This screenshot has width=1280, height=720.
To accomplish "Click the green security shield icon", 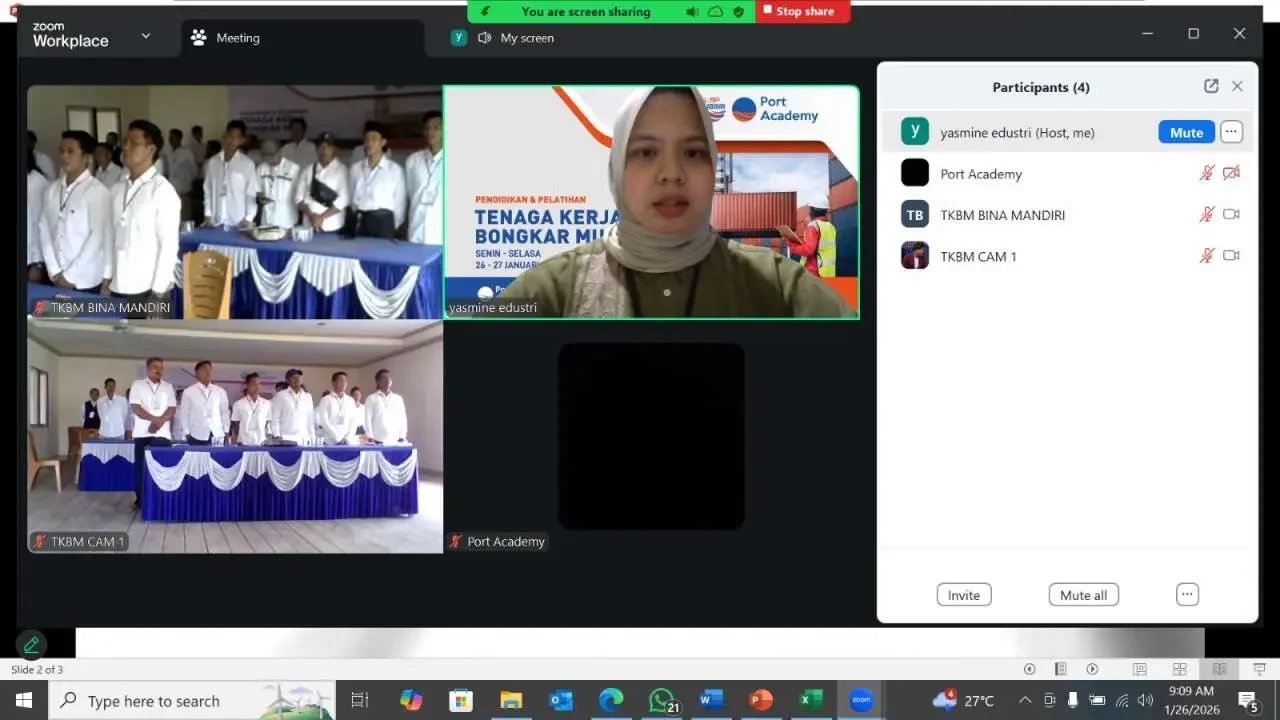I will click(x=738, y=12).
